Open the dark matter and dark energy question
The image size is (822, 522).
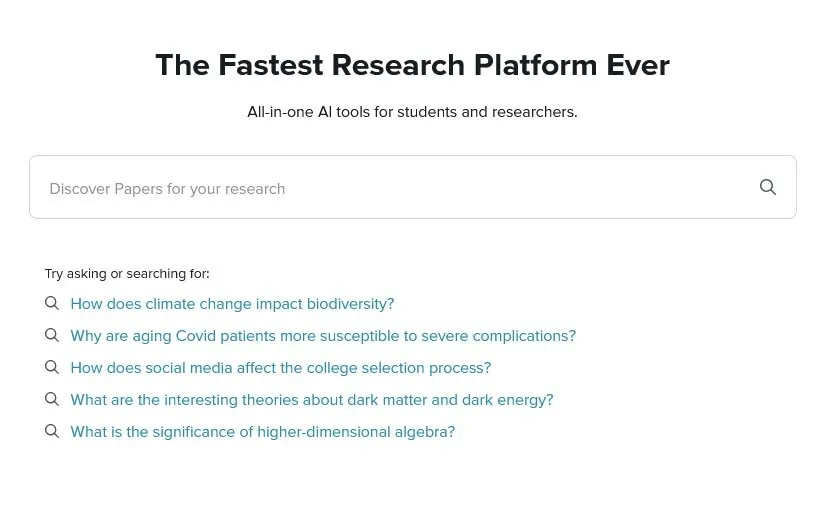coord(311,400)
